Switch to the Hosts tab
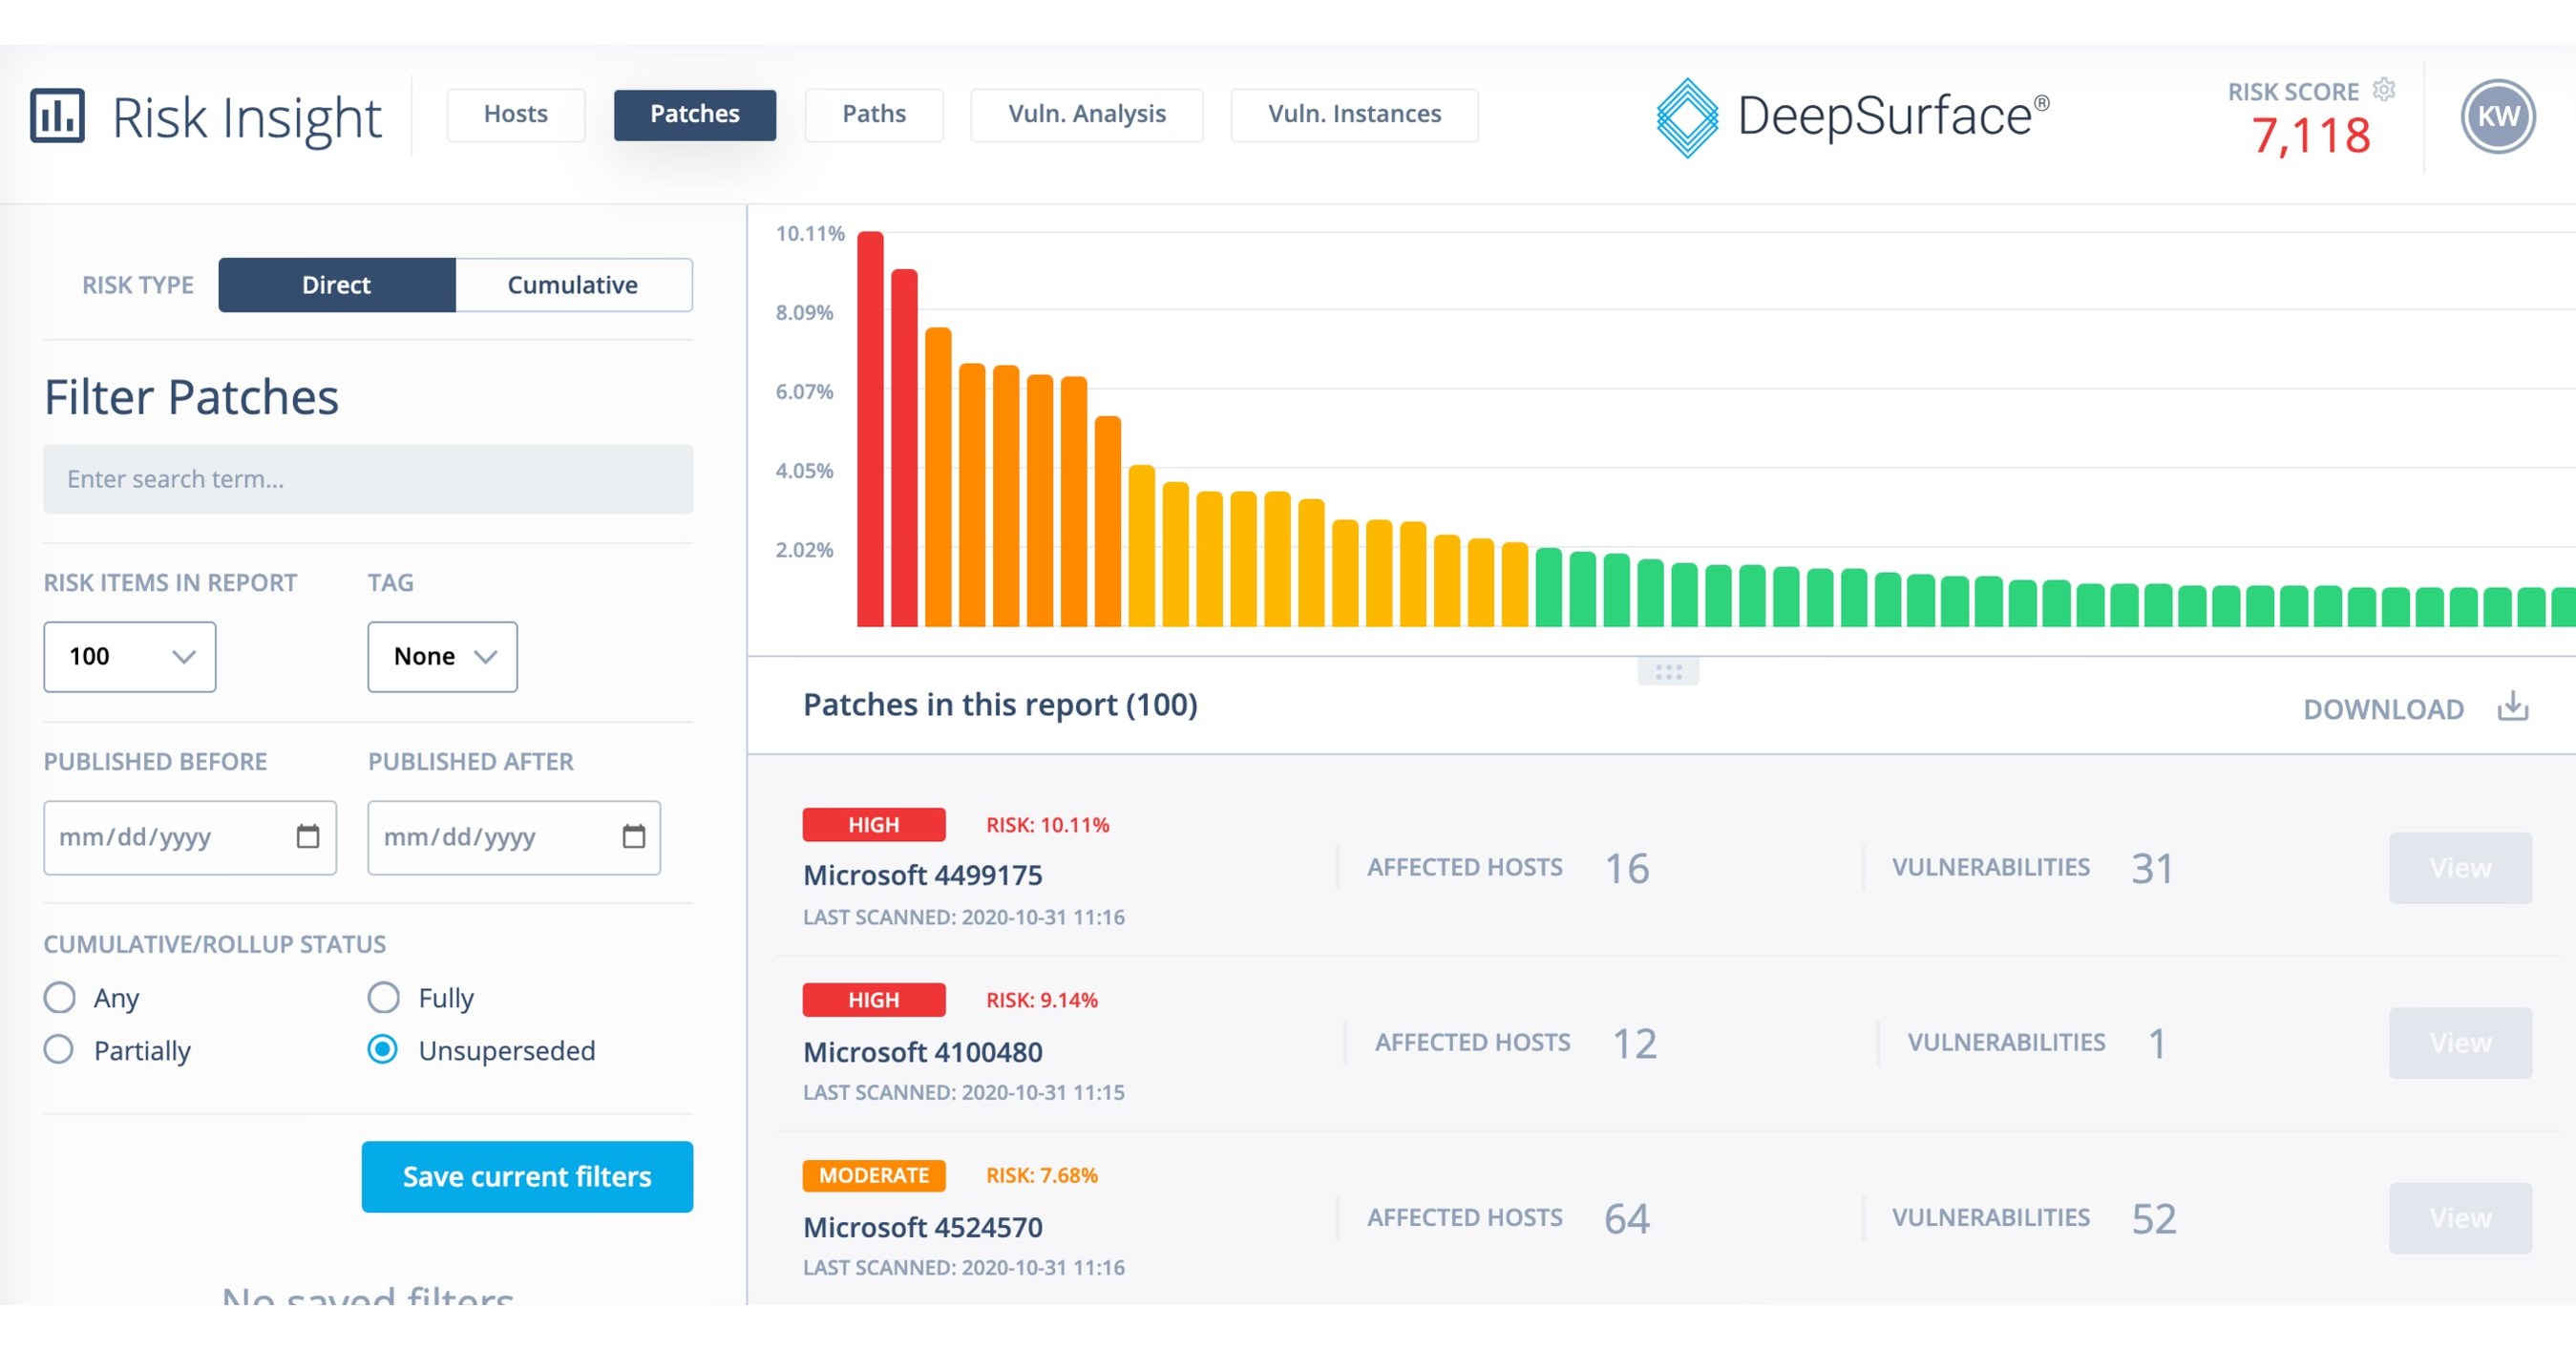The image size is (2576, 1350). coord(515,114)
